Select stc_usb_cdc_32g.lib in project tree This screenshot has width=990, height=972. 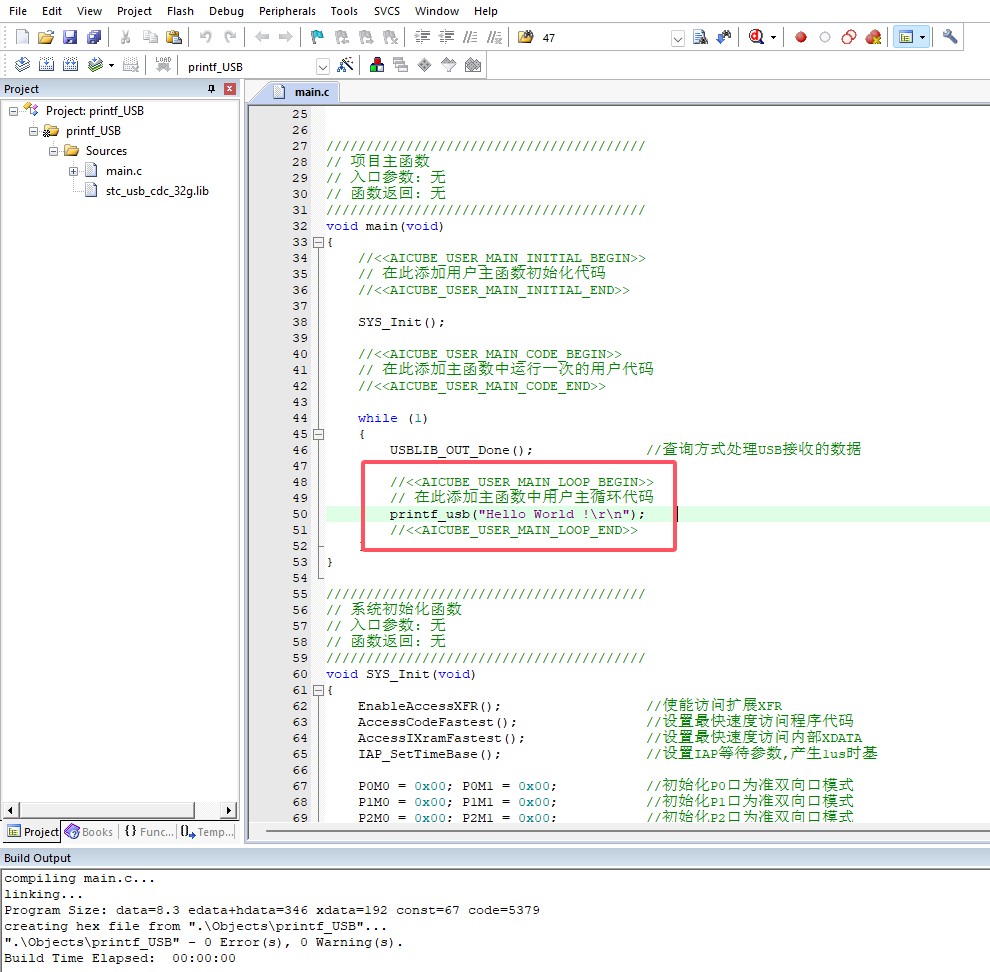[x=157, y=191]
